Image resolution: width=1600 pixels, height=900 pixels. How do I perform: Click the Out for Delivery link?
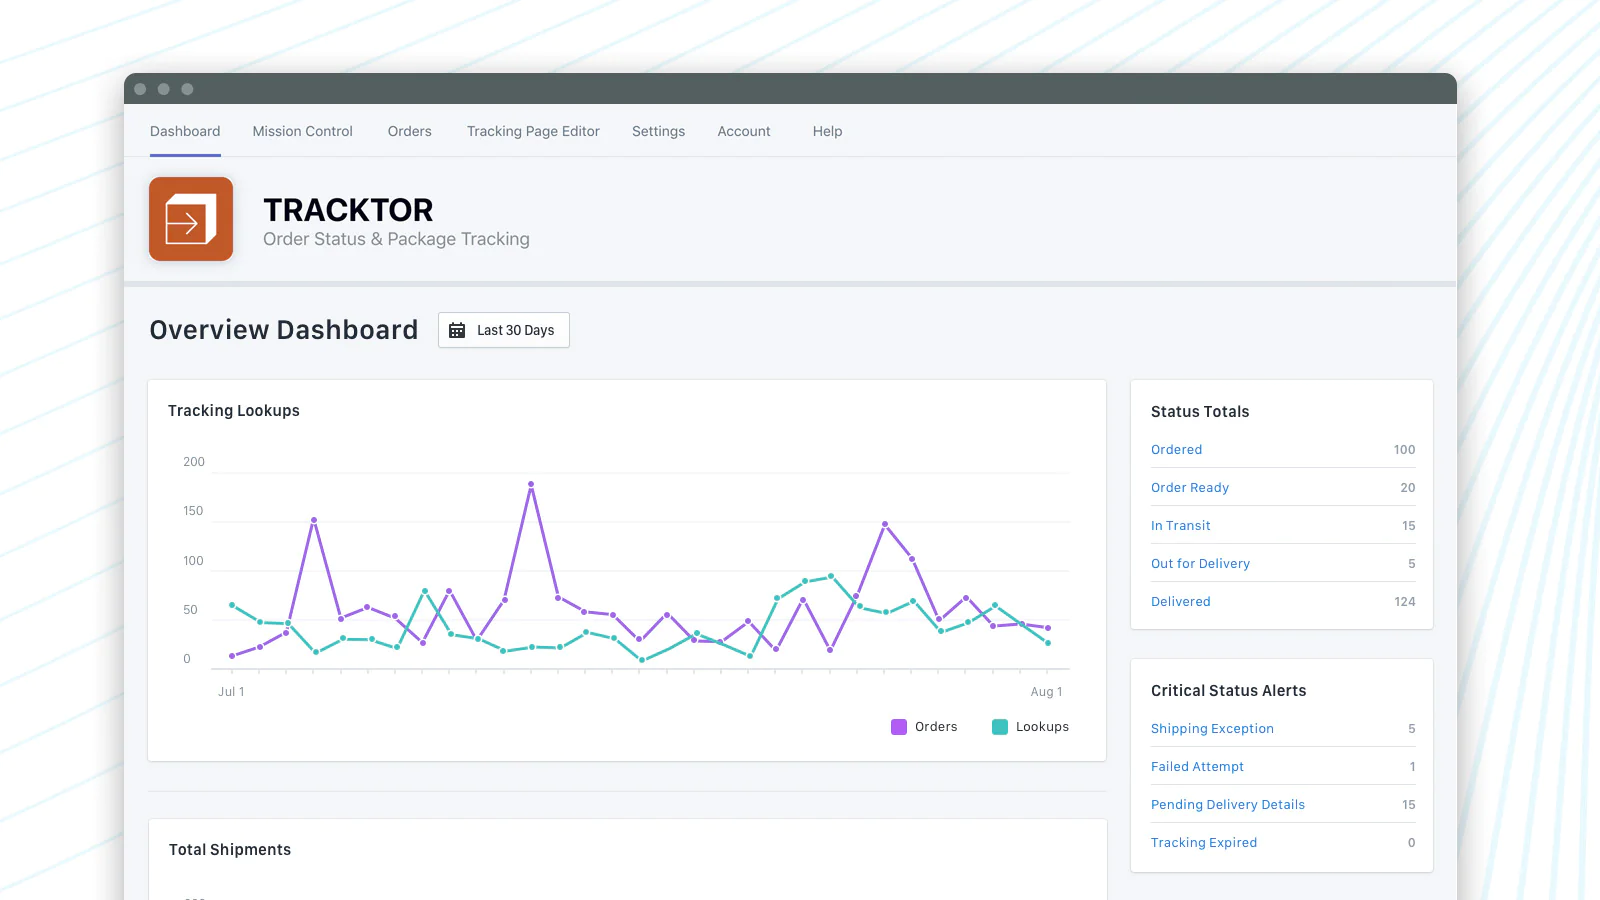tap(1200, 564)
